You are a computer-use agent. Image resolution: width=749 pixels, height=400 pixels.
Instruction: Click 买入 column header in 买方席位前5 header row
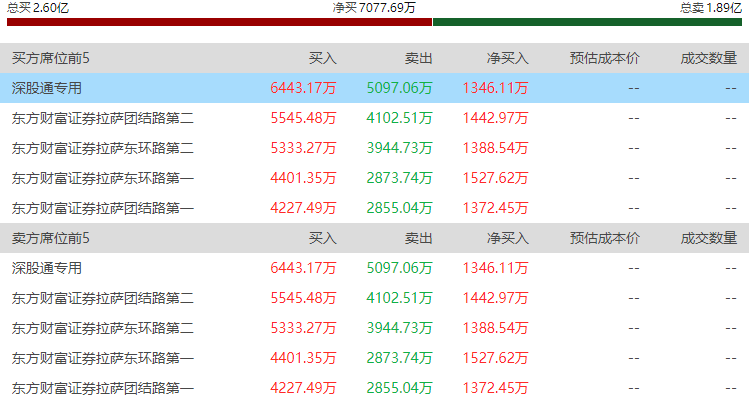(x=322, y=58)
